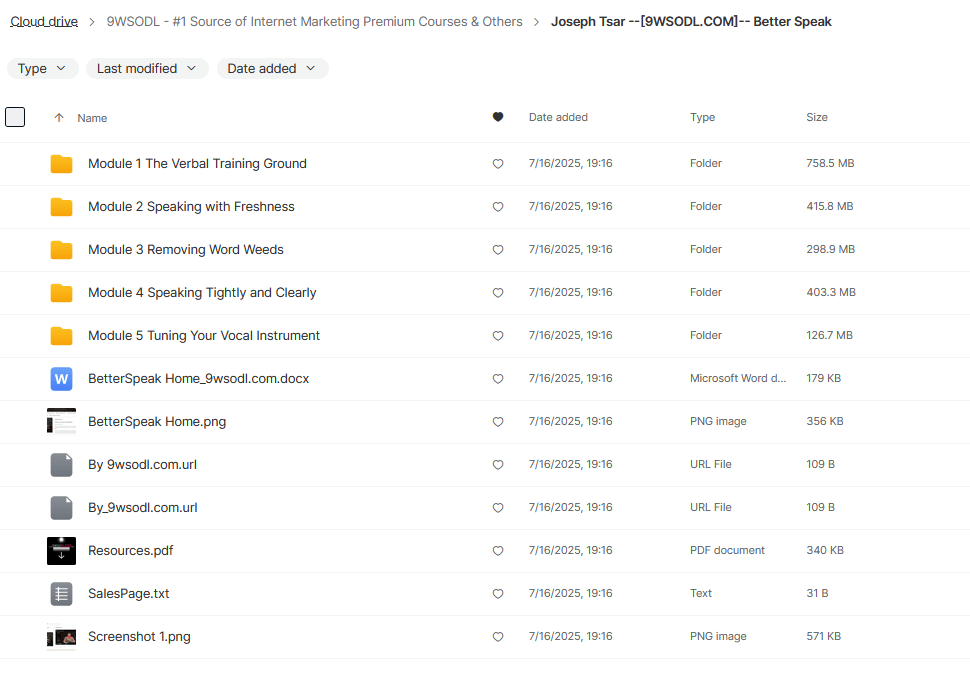Click the sort arrow beside the Name column
Image resolution: width=970 pixels, height=687 pixels.
tap(59, 118)
